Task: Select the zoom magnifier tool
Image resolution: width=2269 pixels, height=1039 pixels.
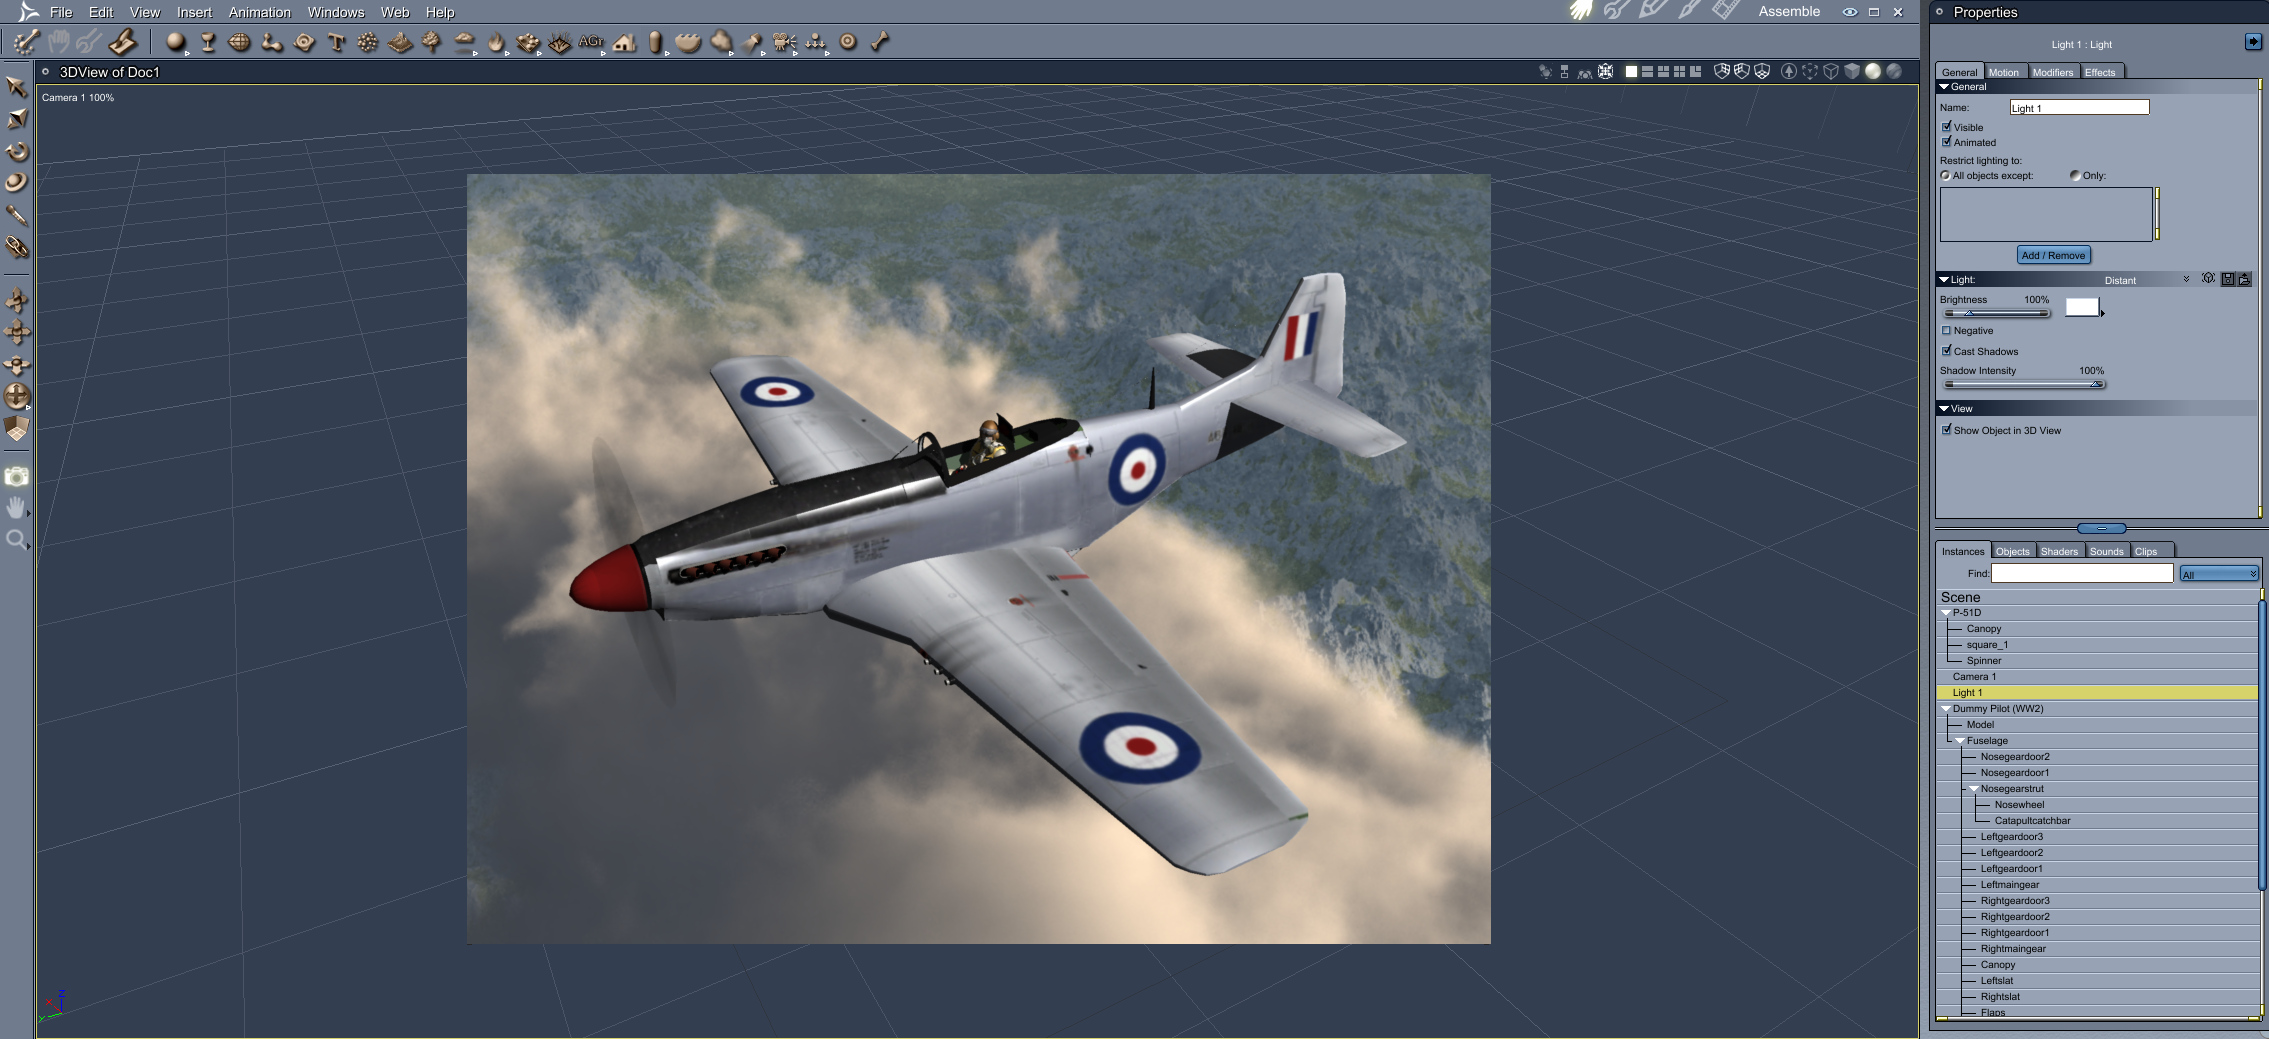Action: point(16,541)
